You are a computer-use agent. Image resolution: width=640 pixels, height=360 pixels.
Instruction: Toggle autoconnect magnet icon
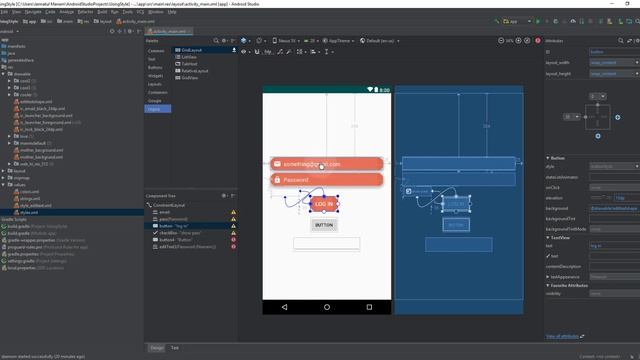click(x=257, y=52)
